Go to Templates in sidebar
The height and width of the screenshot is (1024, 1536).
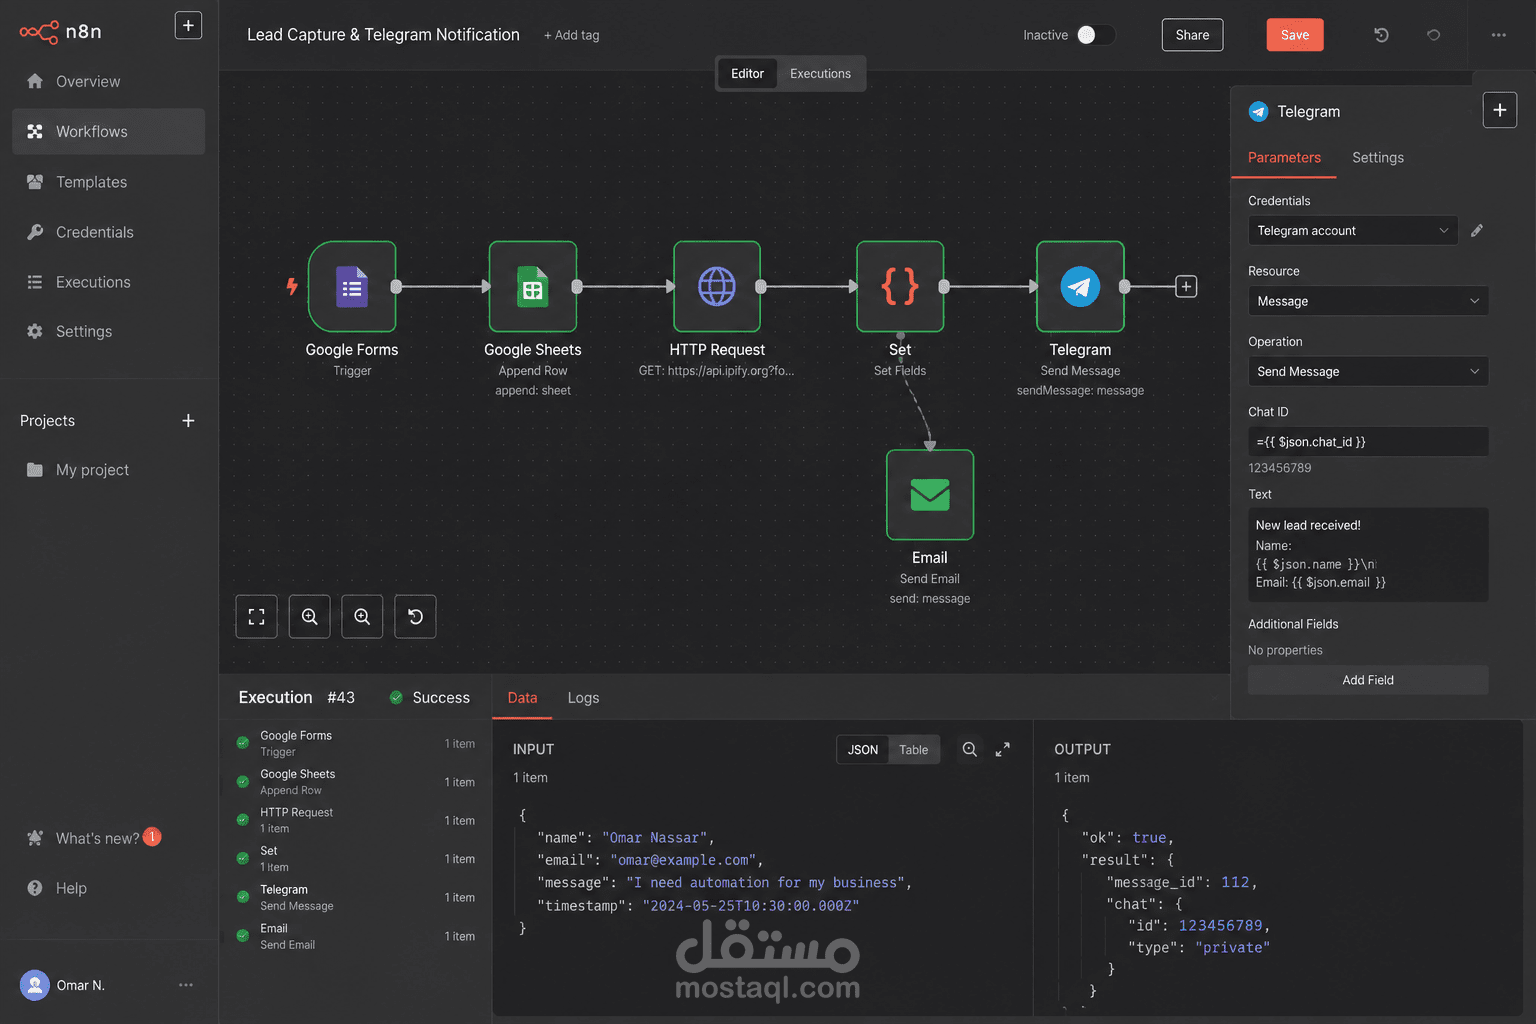tap(108, 182)
